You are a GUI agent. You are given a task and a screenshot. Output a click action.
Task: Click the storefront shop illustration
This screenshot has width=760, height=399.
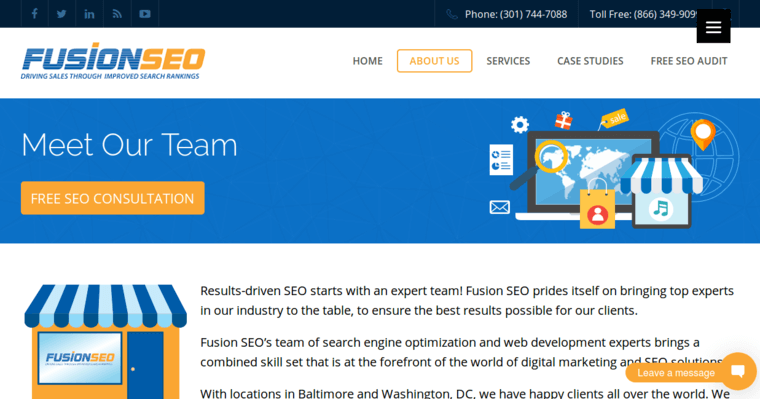pyautogui.click(x=106, y=342)
